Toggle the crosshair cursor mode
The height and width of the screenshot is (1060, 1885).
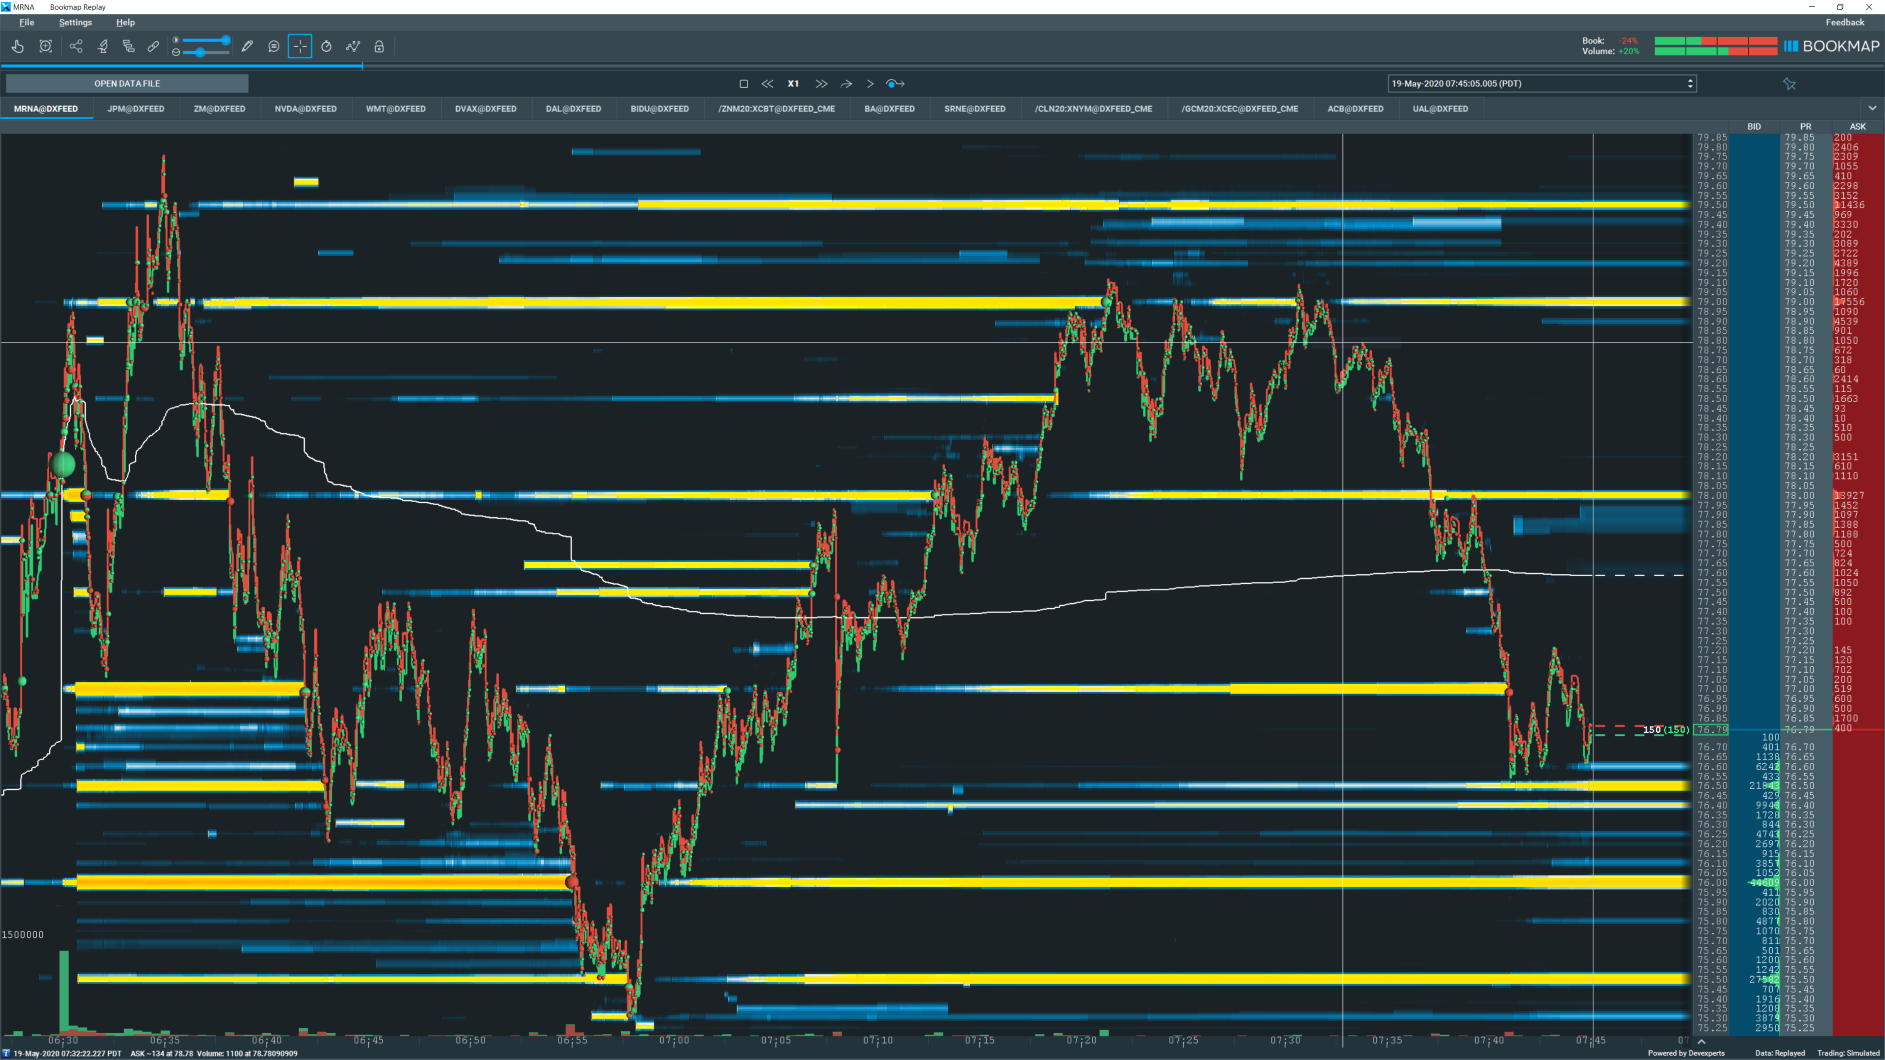[300, 46]
